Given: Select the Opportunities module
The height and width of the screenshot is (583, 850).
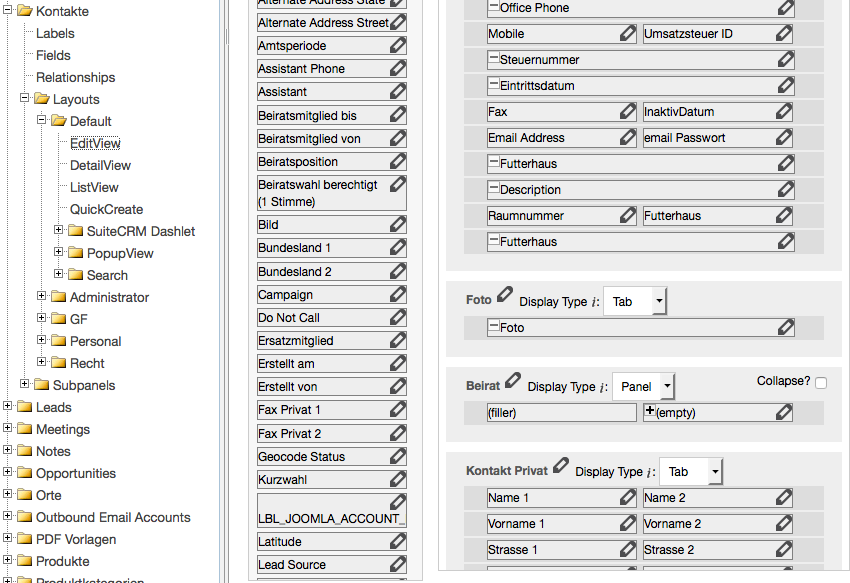Looking at the screenshot, I should click(x=76, y=473).
